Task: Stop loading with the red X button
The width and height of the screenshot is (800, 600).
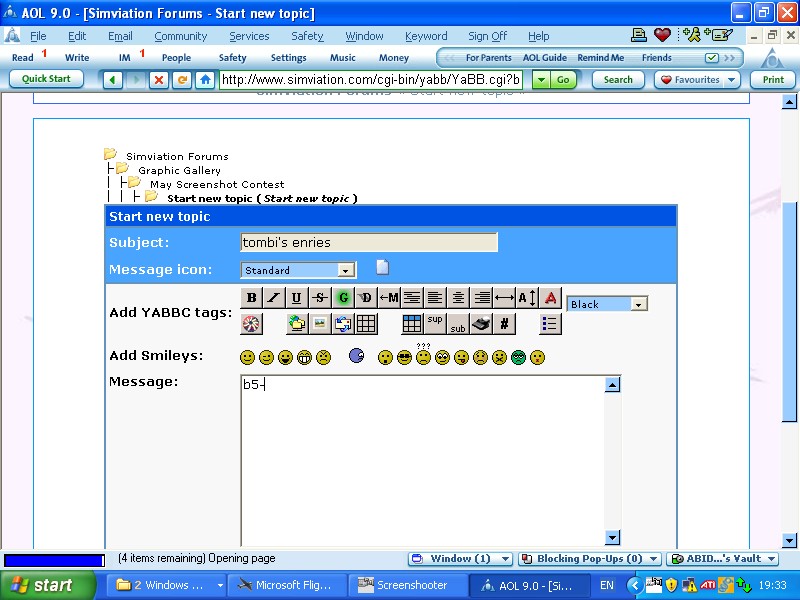Action: pyautogui.click(x=159, y=80)
